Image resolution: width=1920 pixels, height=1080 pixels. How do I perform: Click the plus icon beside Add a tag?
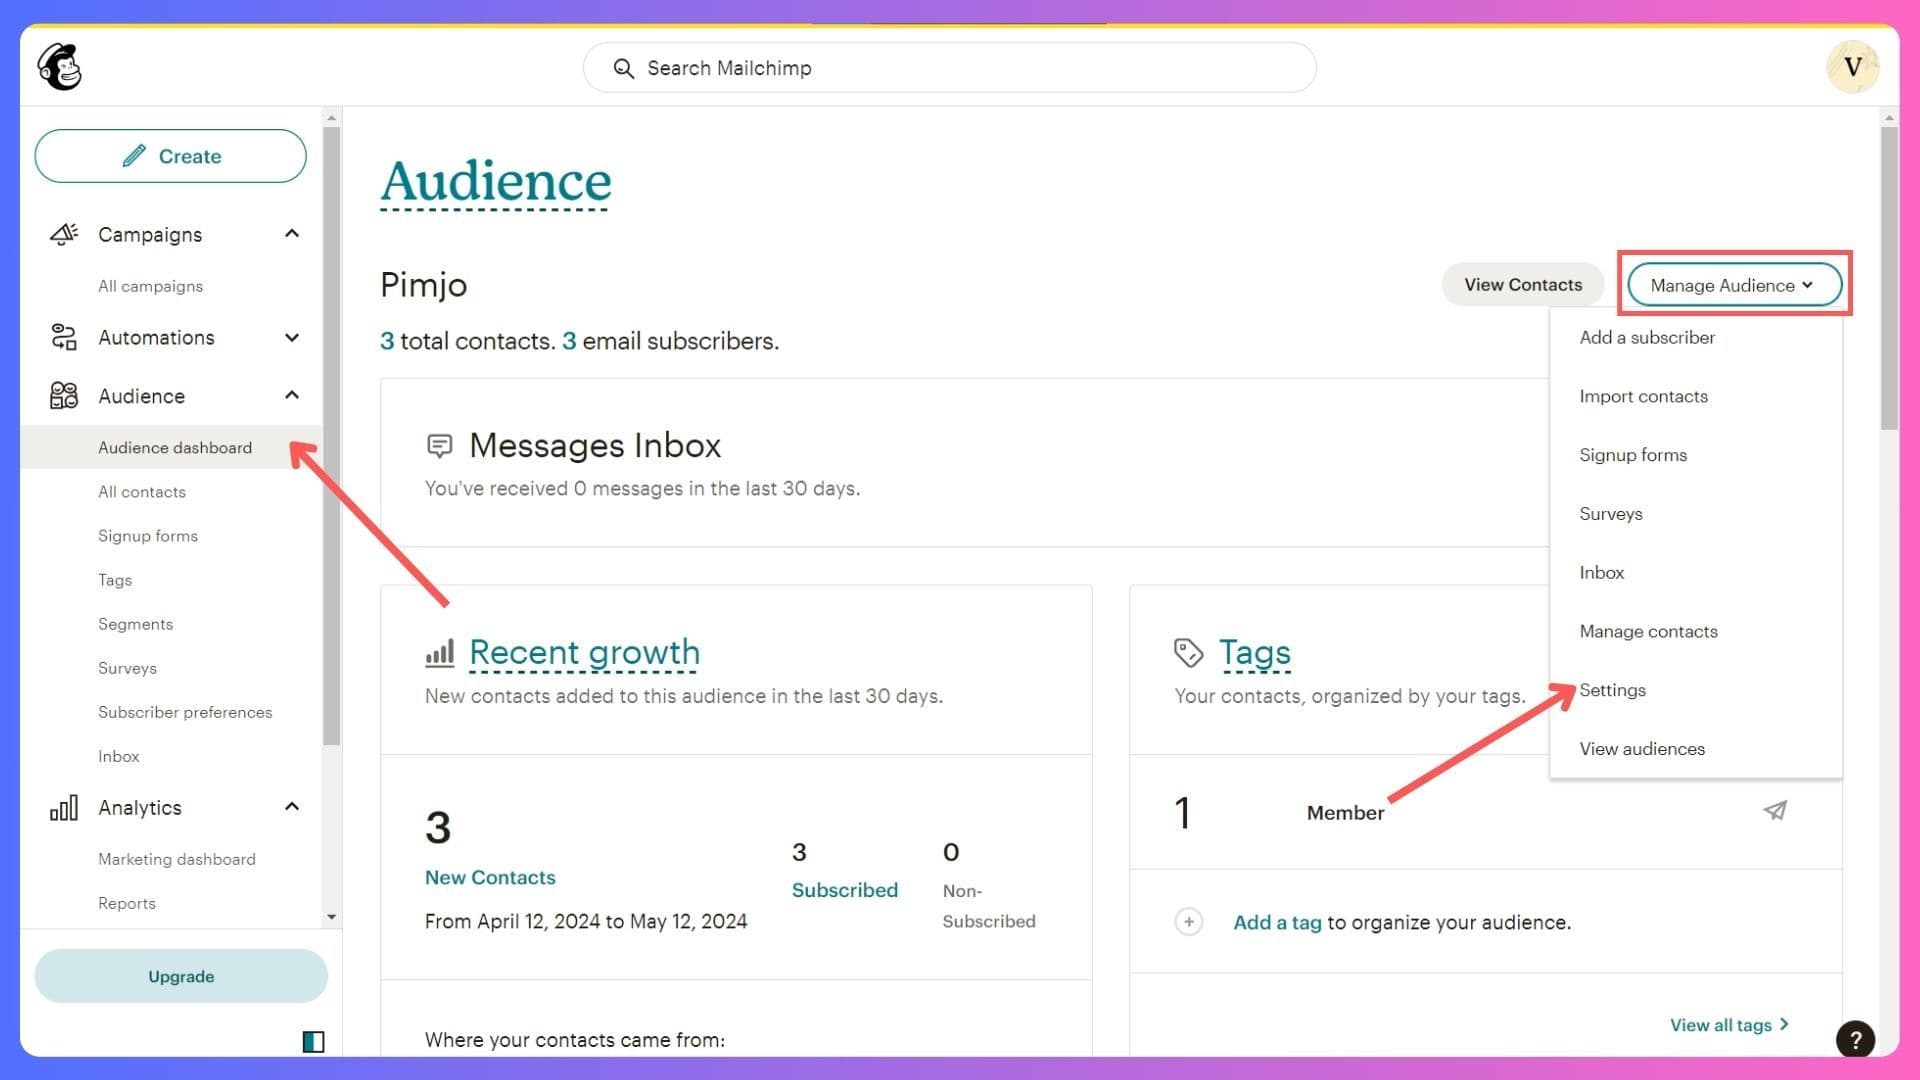(1188, 922)
